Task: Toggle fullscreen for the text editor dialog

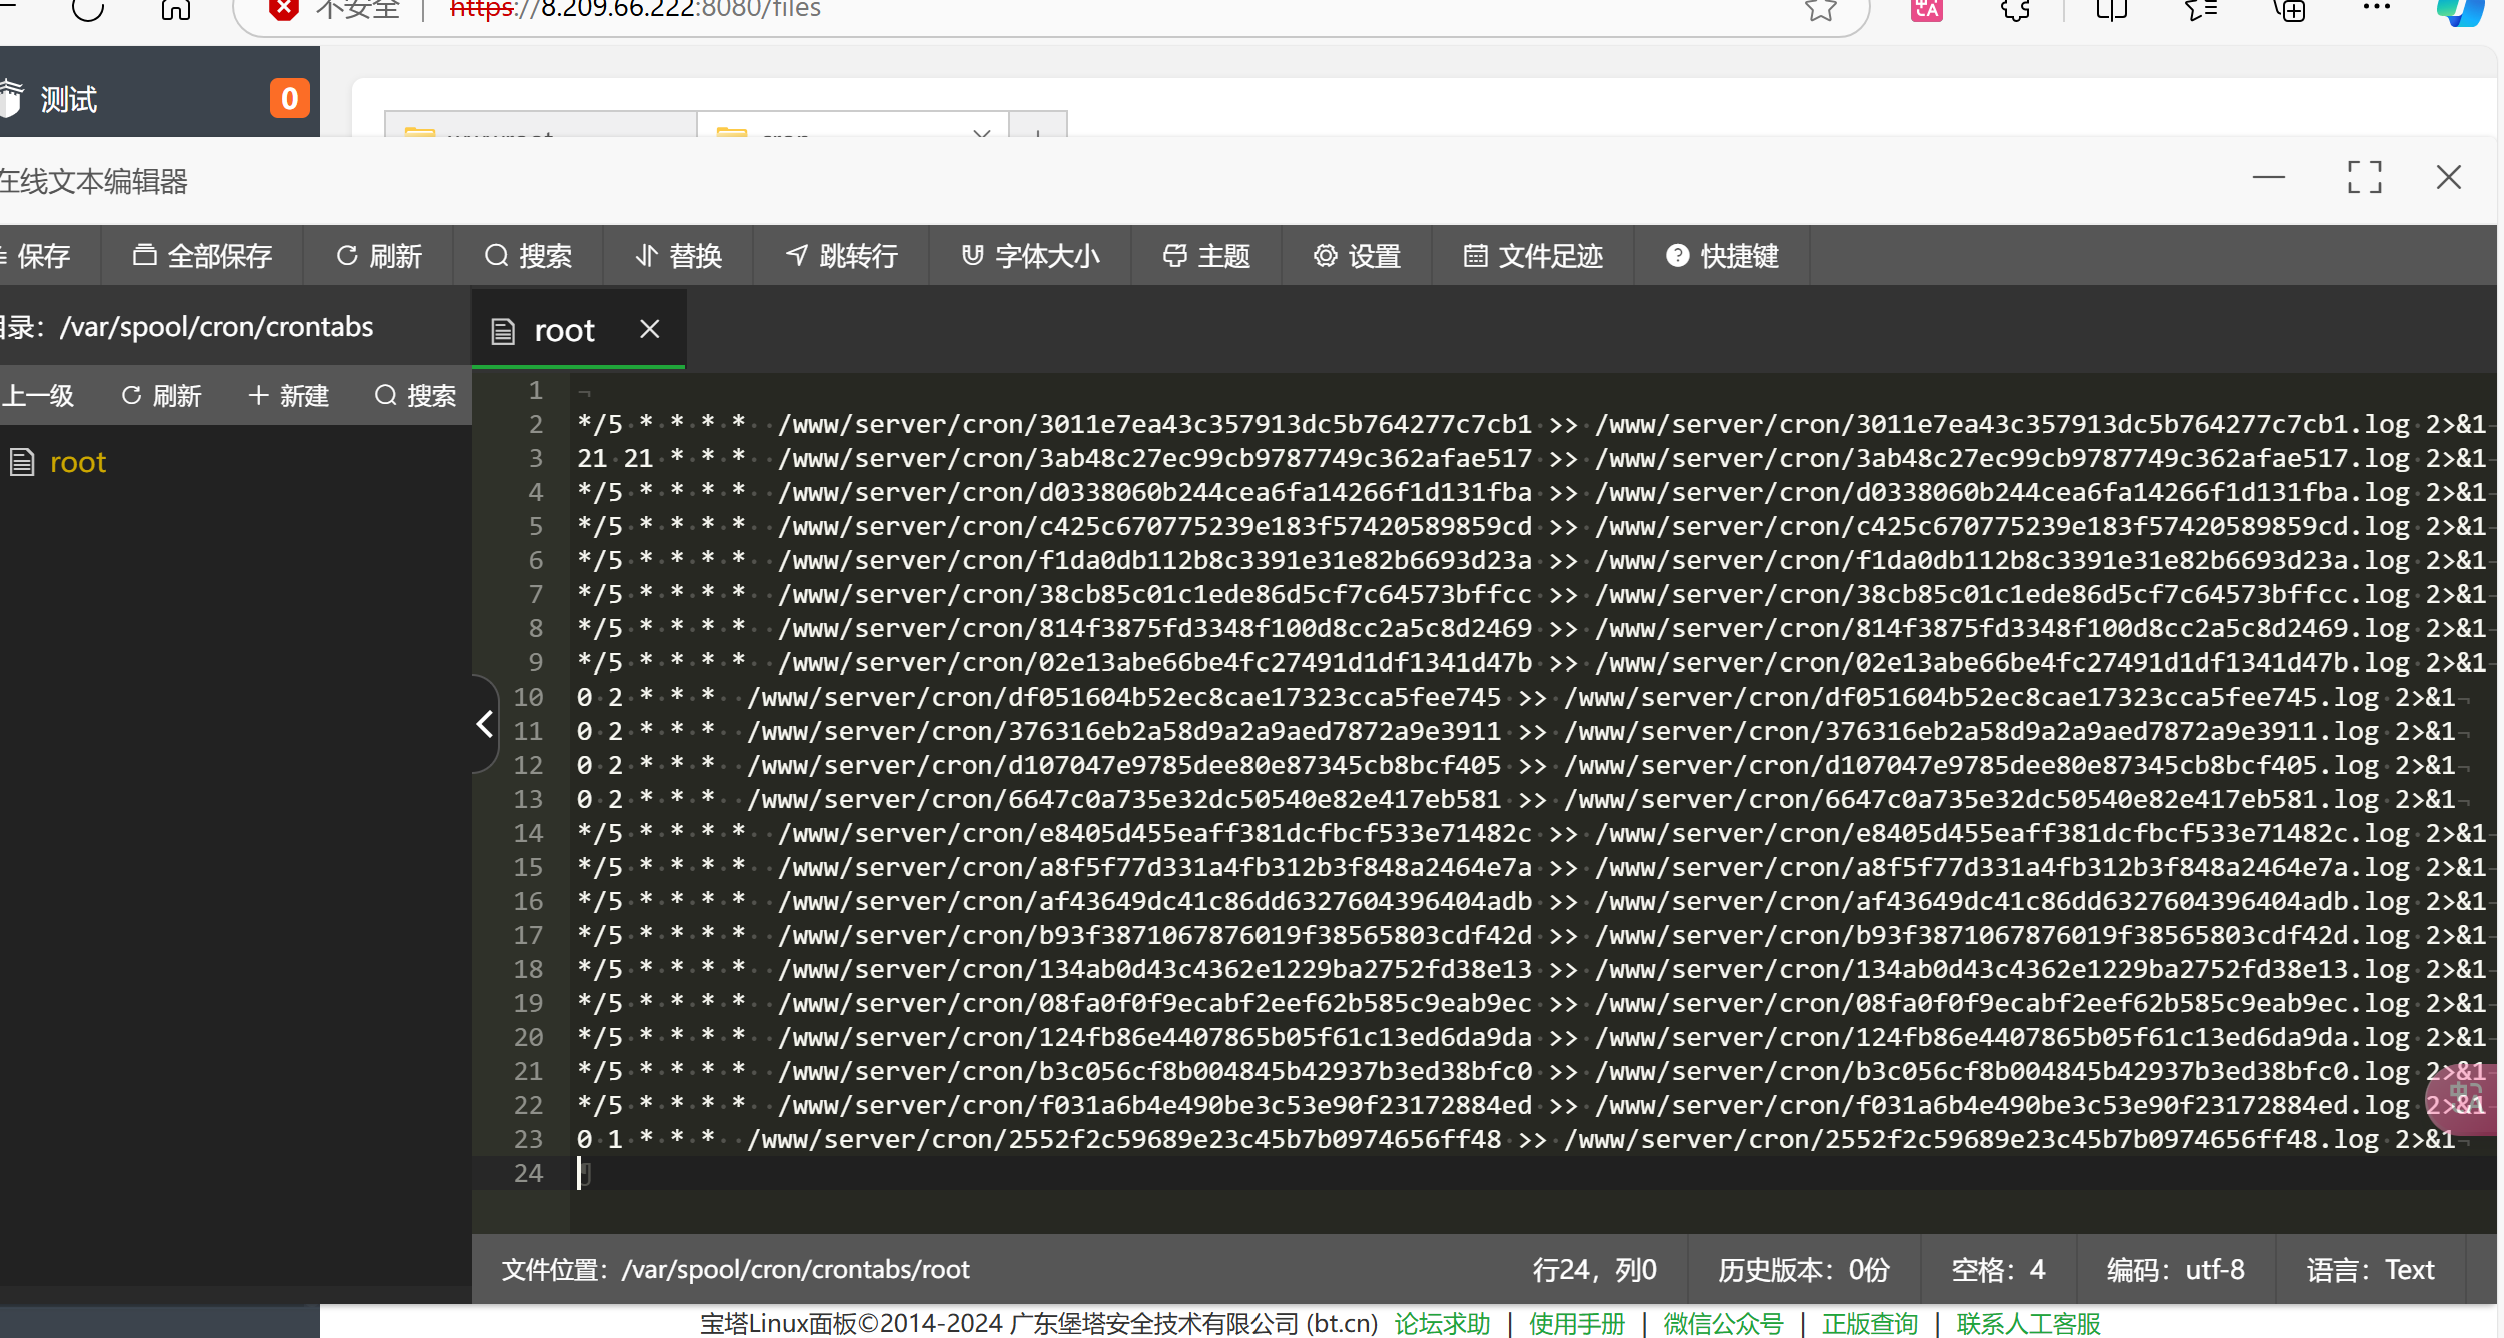Action: [x=2365, y=178]
